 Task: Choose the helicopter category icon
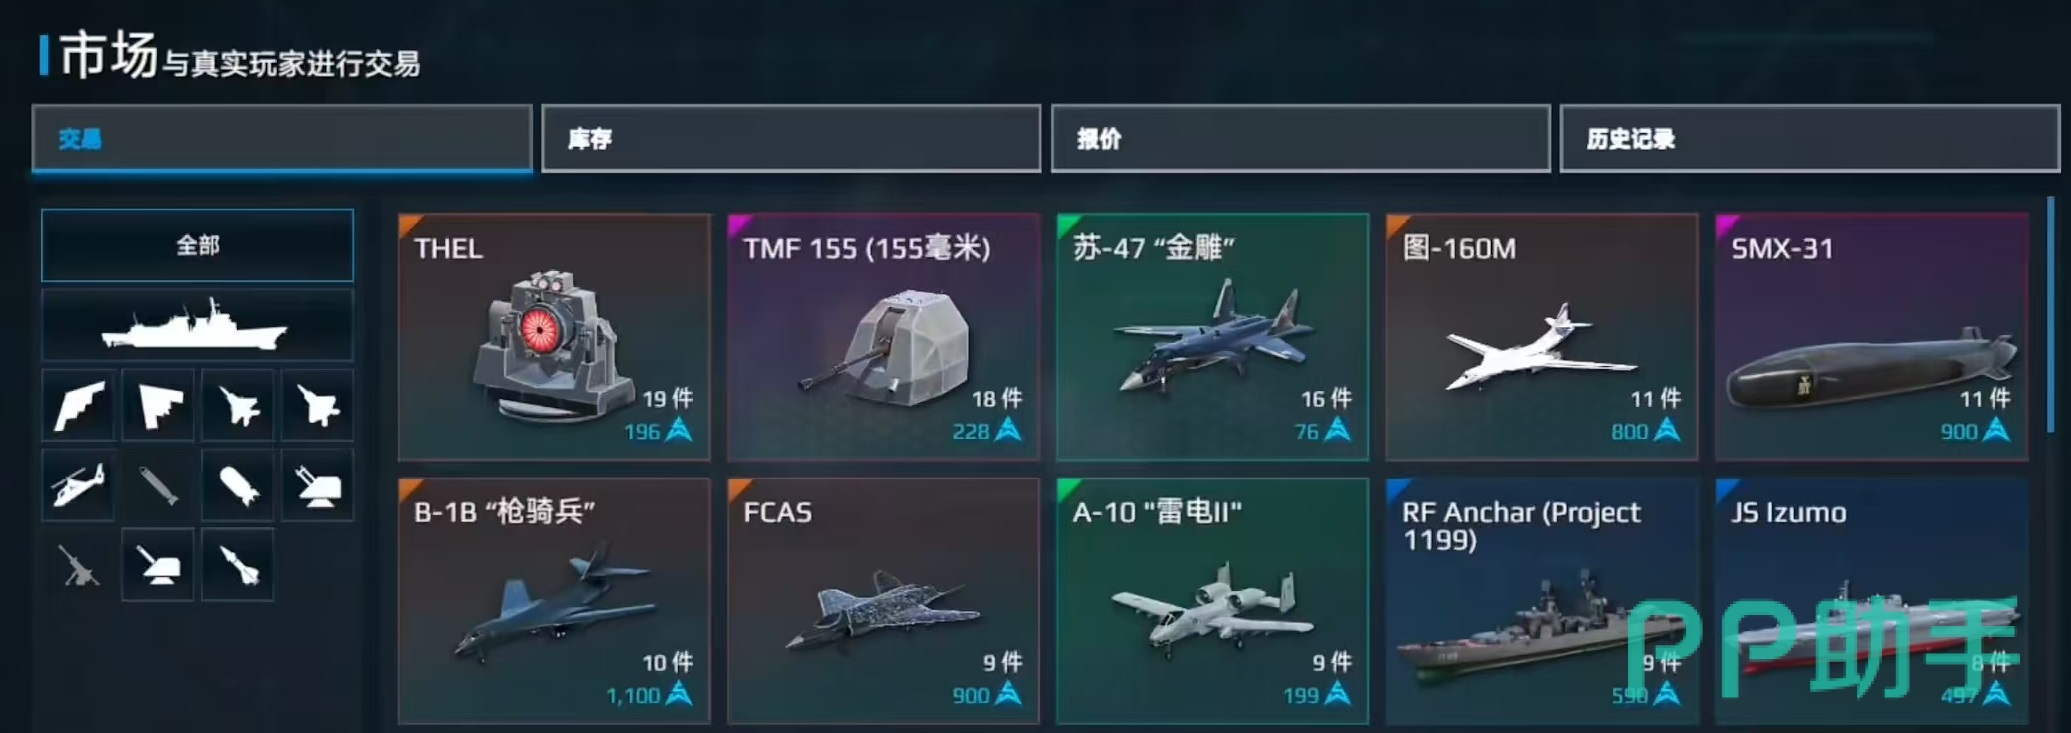click(78, 486)
